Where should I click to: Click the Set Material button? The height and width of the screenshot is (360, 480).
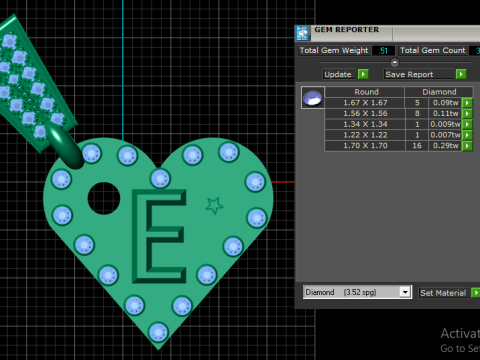[443, 293]
